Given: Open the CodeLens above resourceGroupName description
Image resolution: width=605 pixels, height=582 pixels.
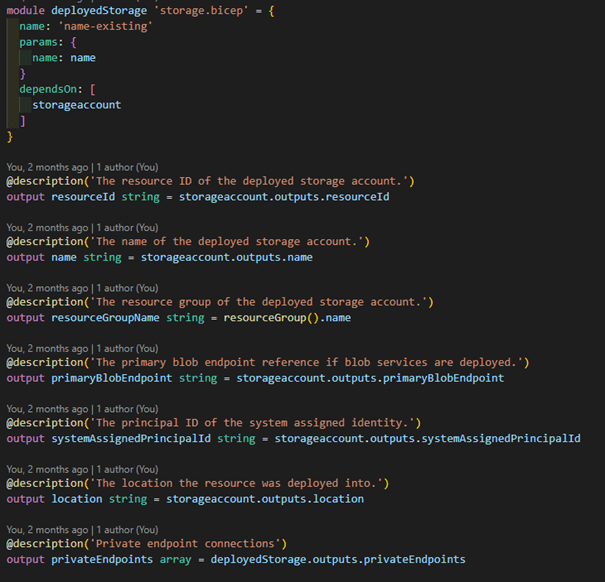Looking at the screenshot, I should 82,287.
